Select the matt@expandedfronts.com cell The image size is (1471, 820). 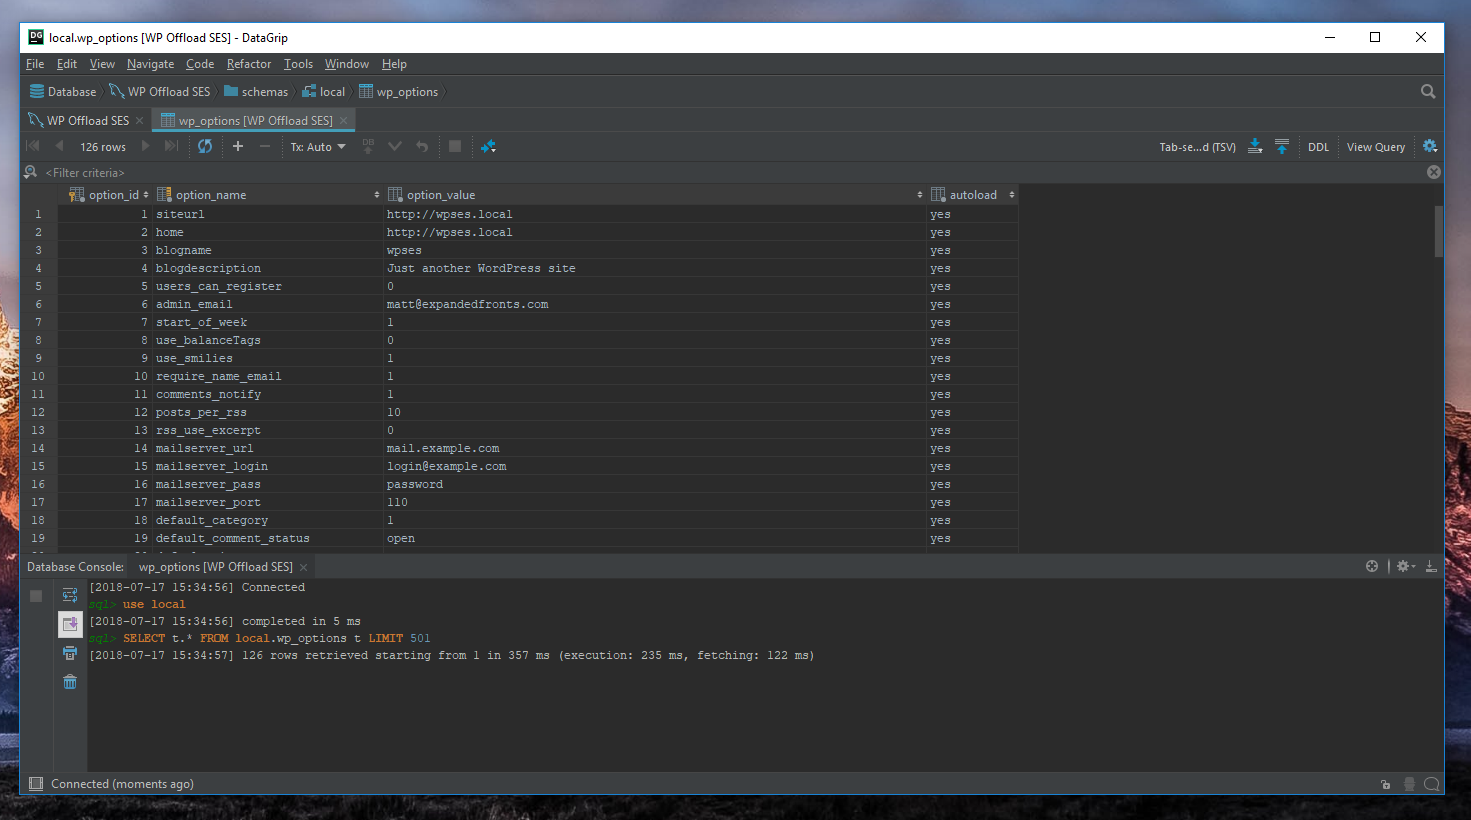[655, 304]
